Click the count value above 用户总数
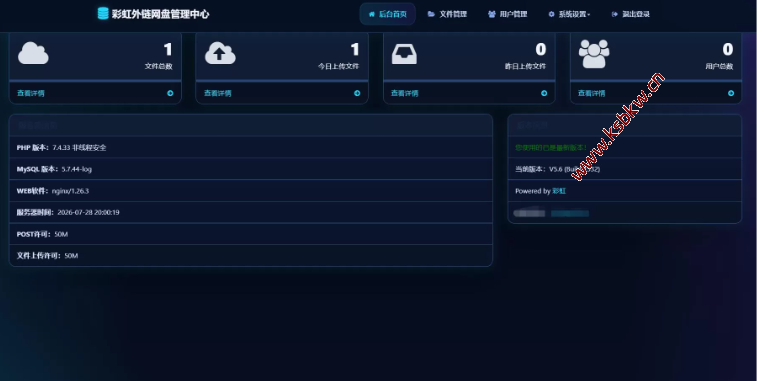The height and width of the screenshot is (381, 764). click(x=728, y=49)
